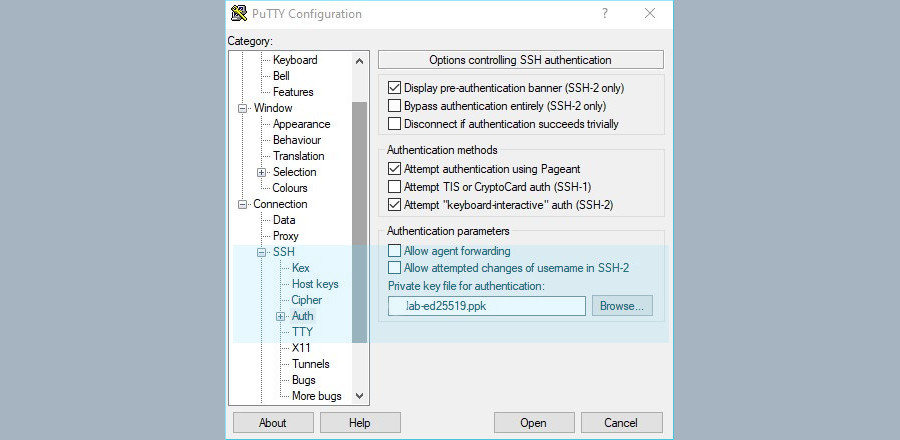Open Host keys settings category
The height and width of the screenshot is (440, 900).
(x=315, y=284)
